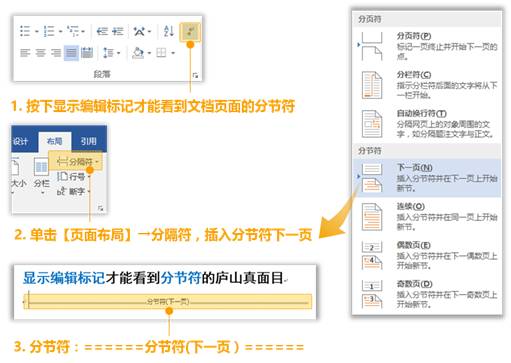Screen dimensions: 511x363
Task: Switch to the 引用 tab
Action: pyautogui.click(x=89, y=141)
